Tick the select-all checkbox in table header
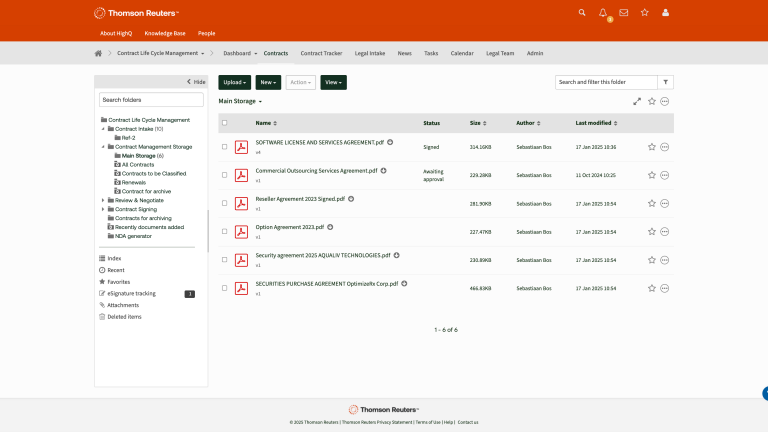The image size is (768, 432). pyautogui.click(x=225, y=123)
